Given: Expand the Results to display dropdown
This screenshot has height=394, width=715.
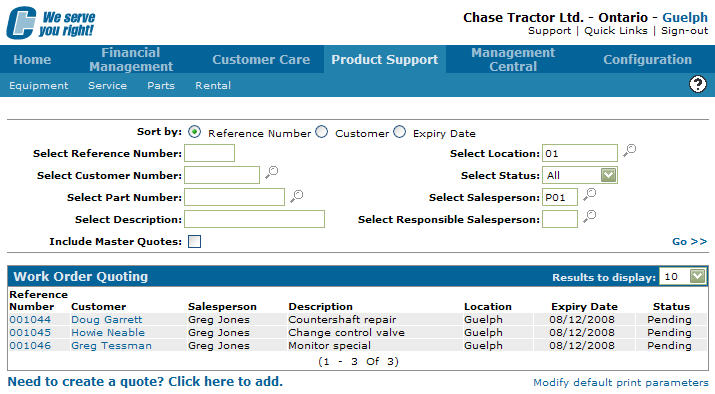Looking at the screenshot, I should coord(697,276).
